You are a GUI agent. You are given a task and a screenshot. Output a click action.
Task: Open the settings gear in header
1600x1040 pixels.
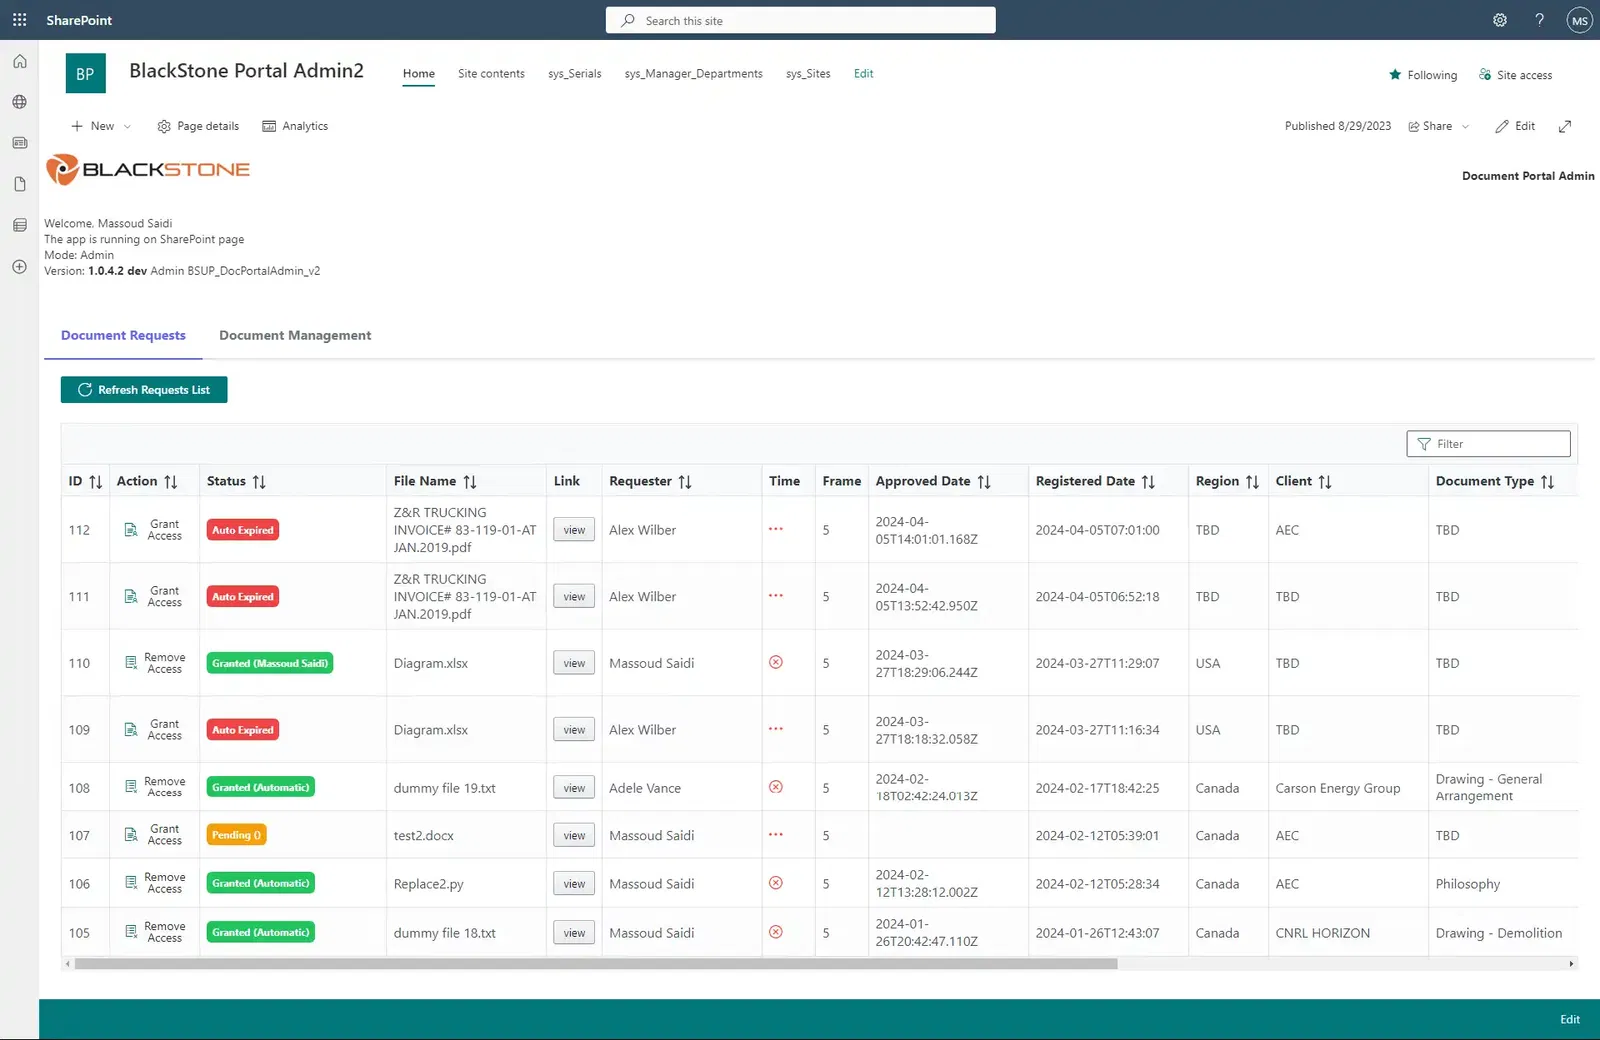tap(1500, 20)
